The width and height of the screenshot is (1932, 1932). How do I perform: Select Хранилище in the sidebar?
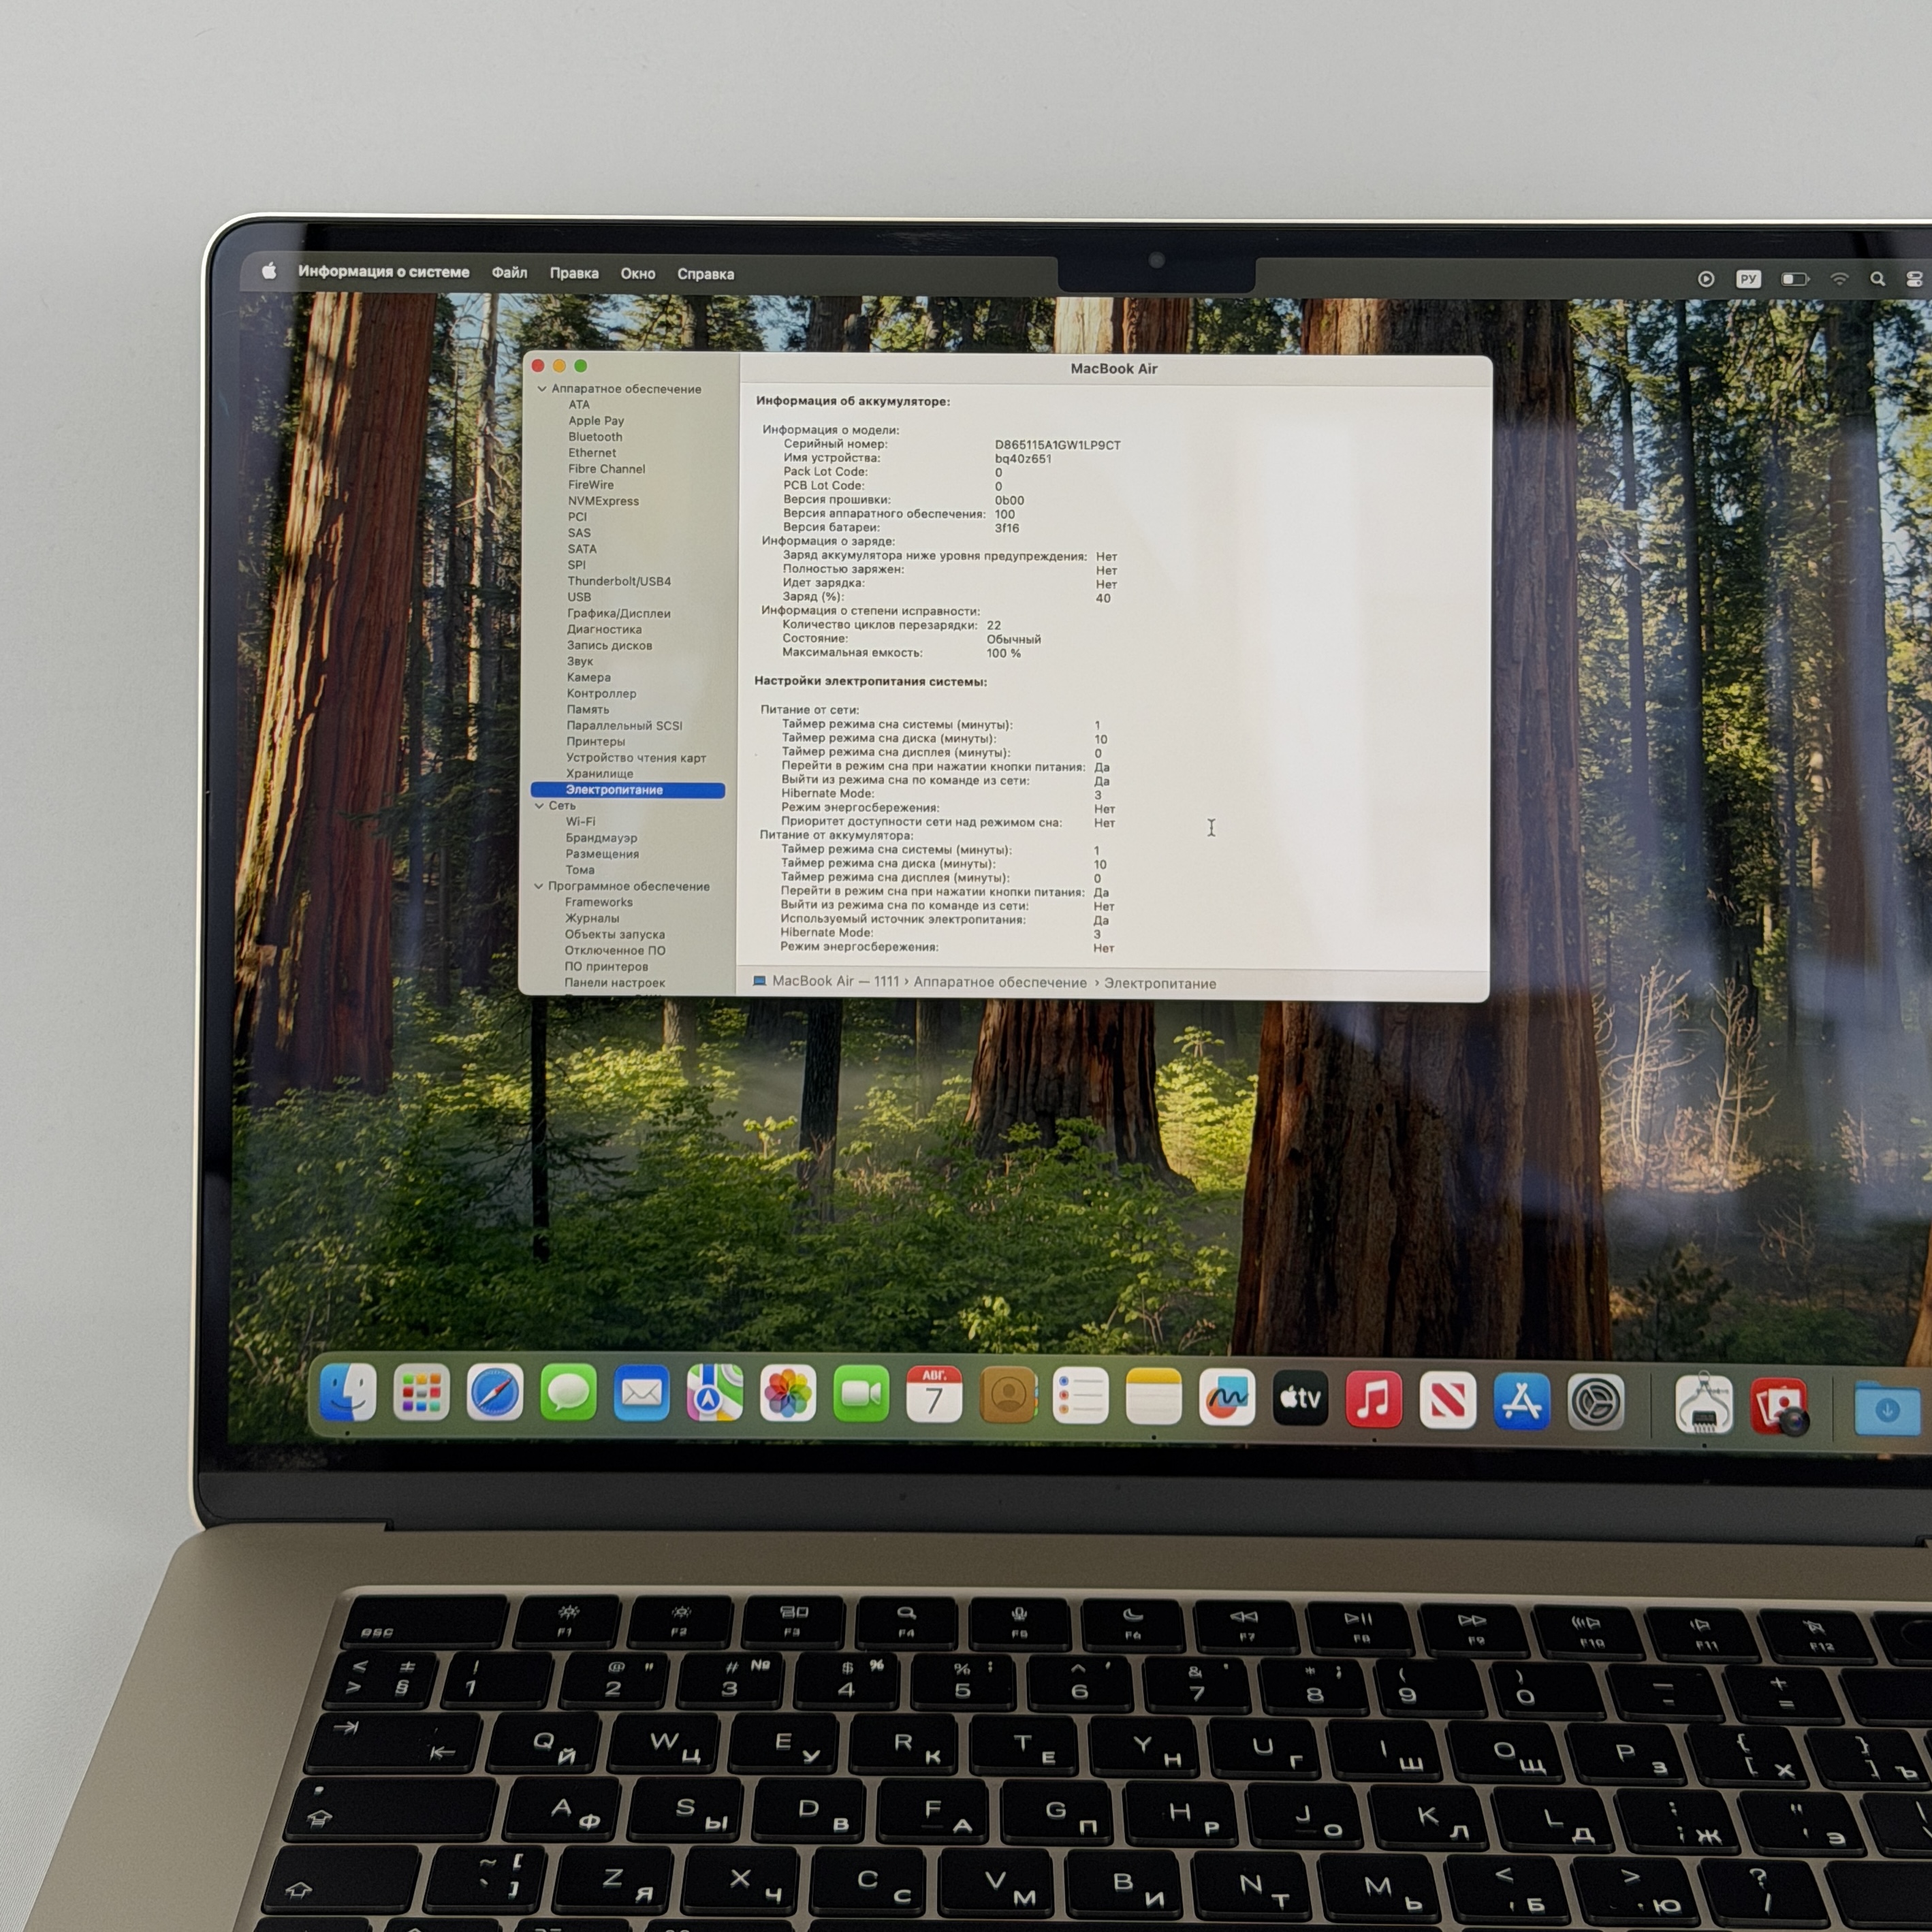600,773
